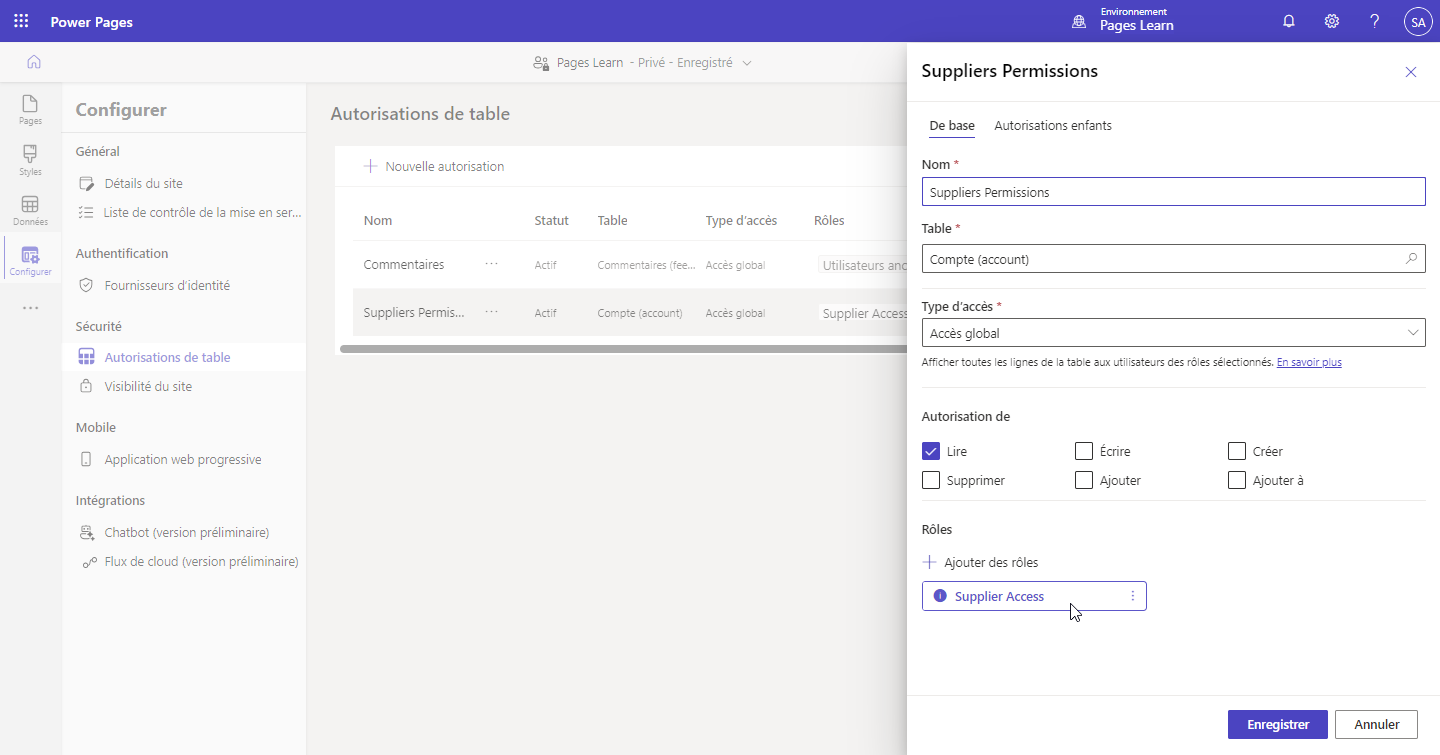
Task: Open the app launcher waffle icon
Action: pyautogui.click(x=21, y=21)
